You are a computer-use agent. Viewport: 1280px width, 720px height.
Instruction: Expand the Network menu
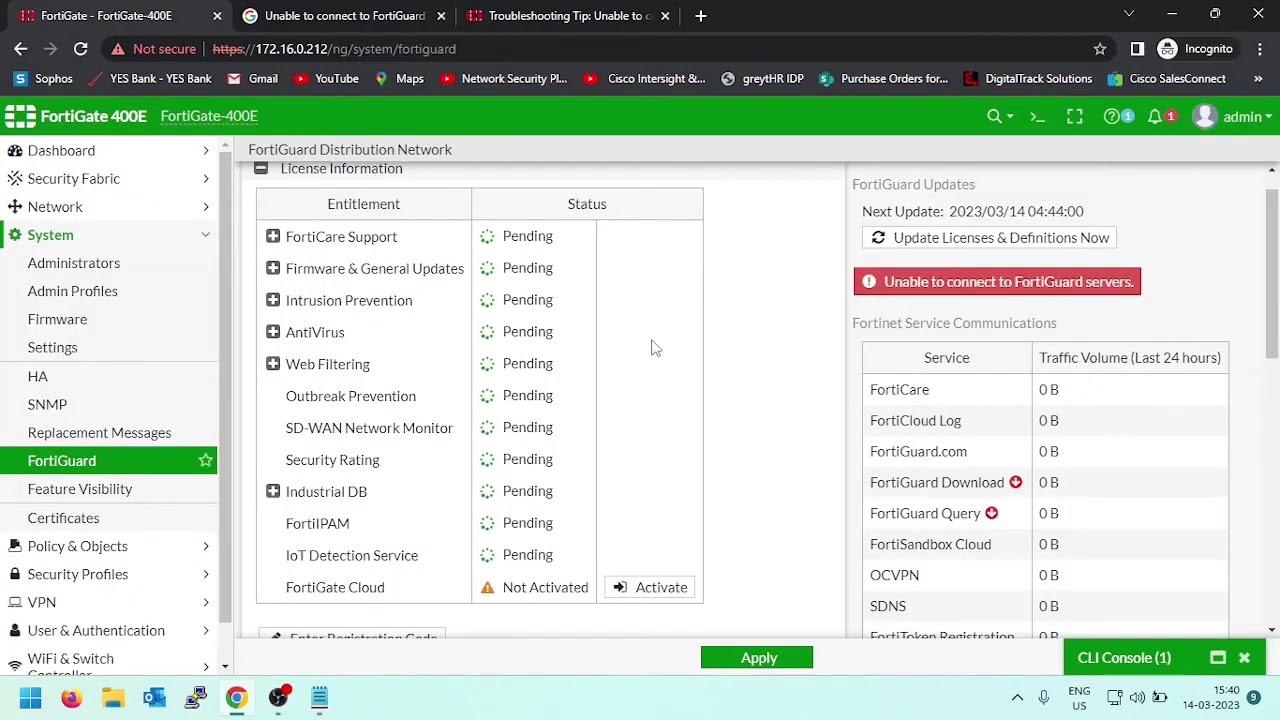[108, 206]
